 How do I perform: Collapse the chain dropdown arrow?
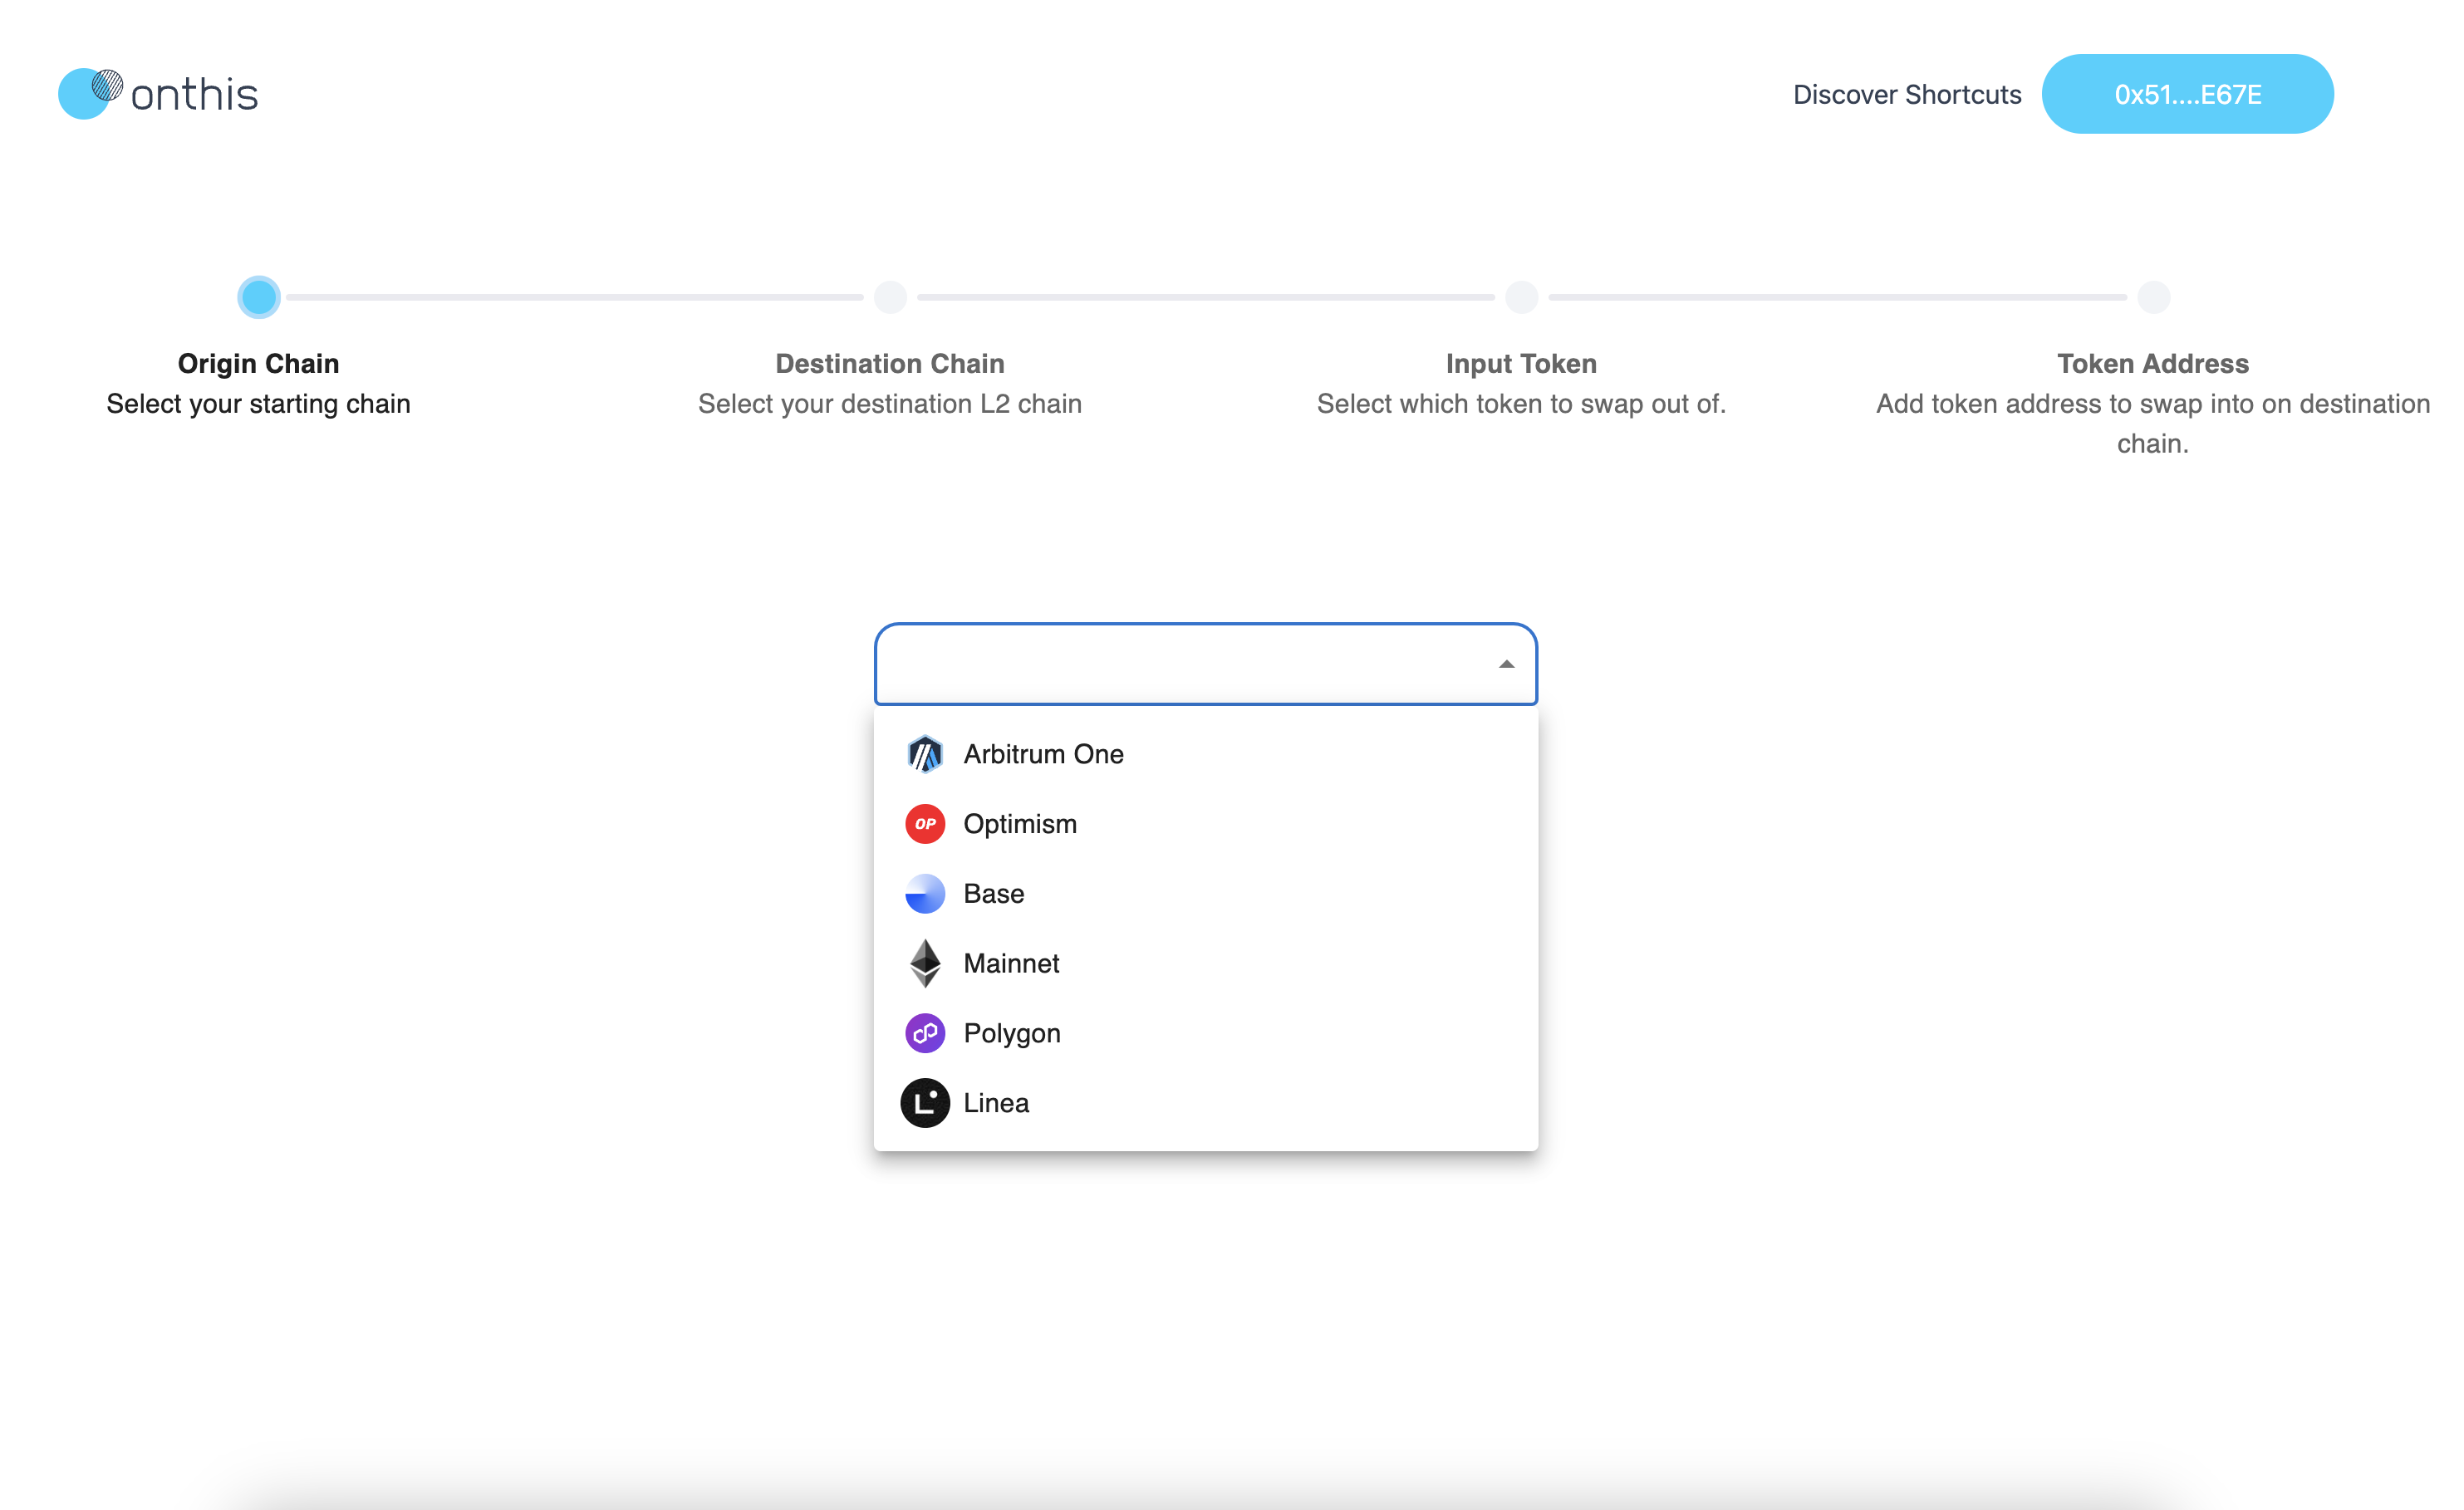1506,664
